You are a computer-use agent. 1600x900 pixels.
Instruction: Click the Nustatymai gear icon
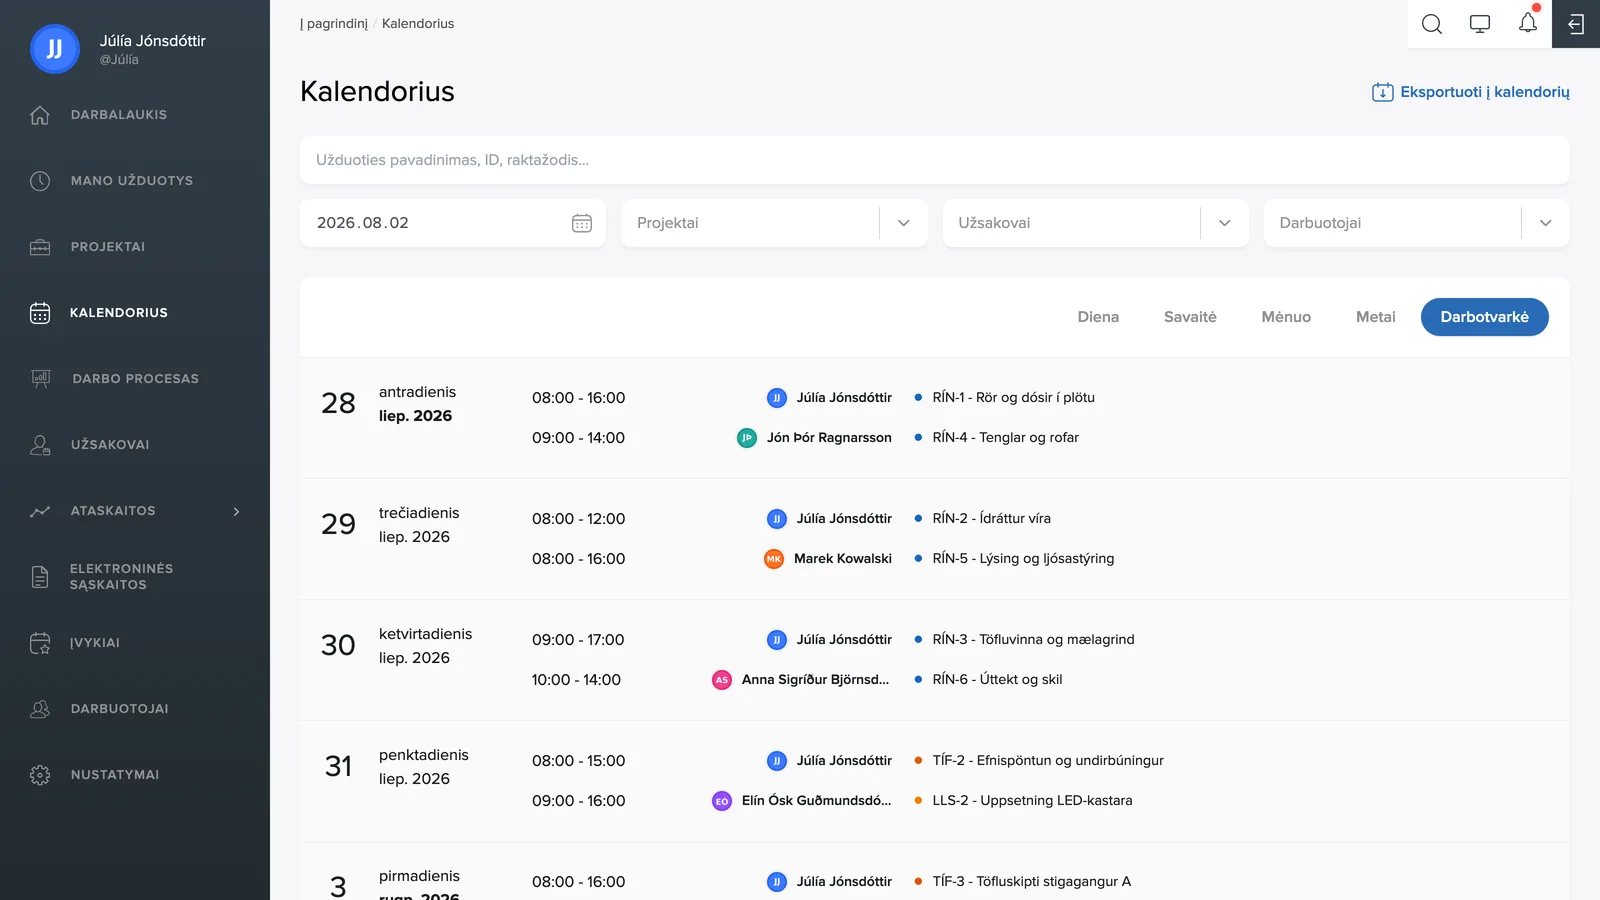pos(40,775)
